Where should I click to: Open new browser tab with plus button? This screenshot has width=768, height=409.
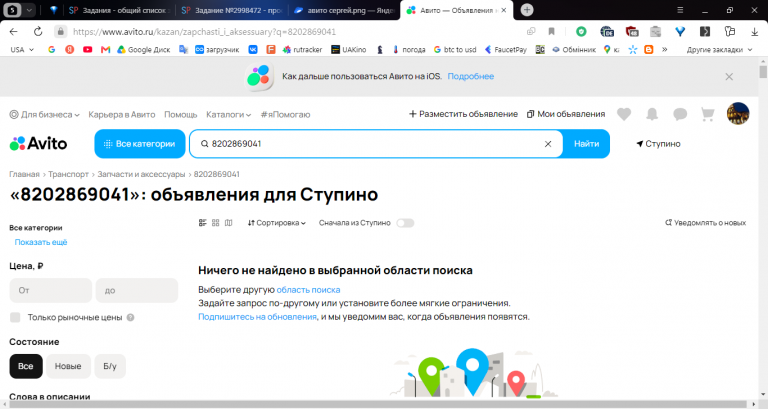pyautogui.click(x=527, y=10)
